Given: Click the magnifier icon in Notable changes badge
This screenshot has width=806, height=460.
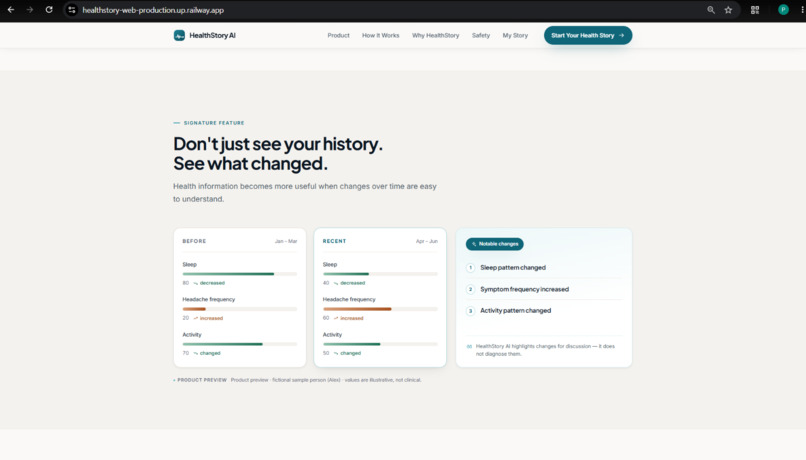Looking at the screenshot, I should coord(474,244).
